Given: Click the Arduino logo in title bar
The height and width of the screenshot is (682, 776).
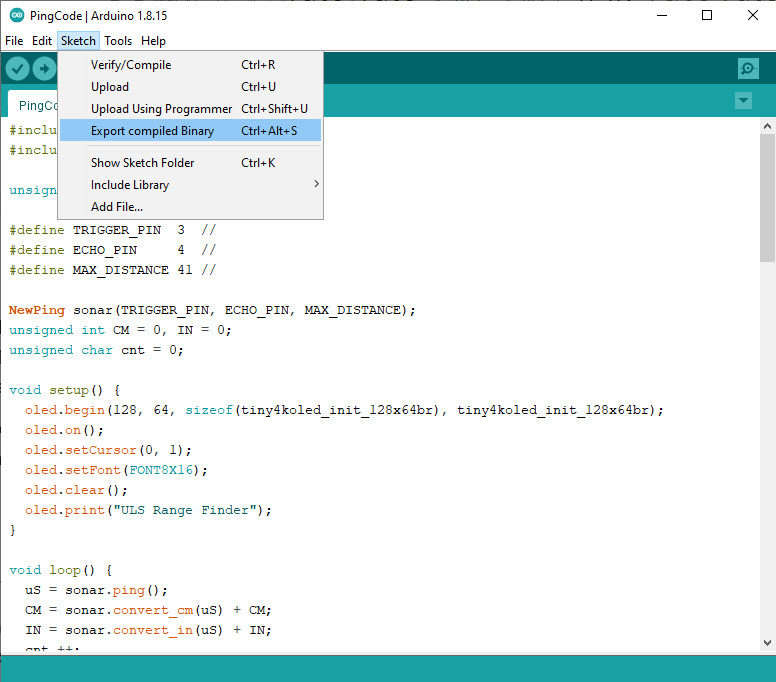Looking at the screenshot, I should (17, 15).
